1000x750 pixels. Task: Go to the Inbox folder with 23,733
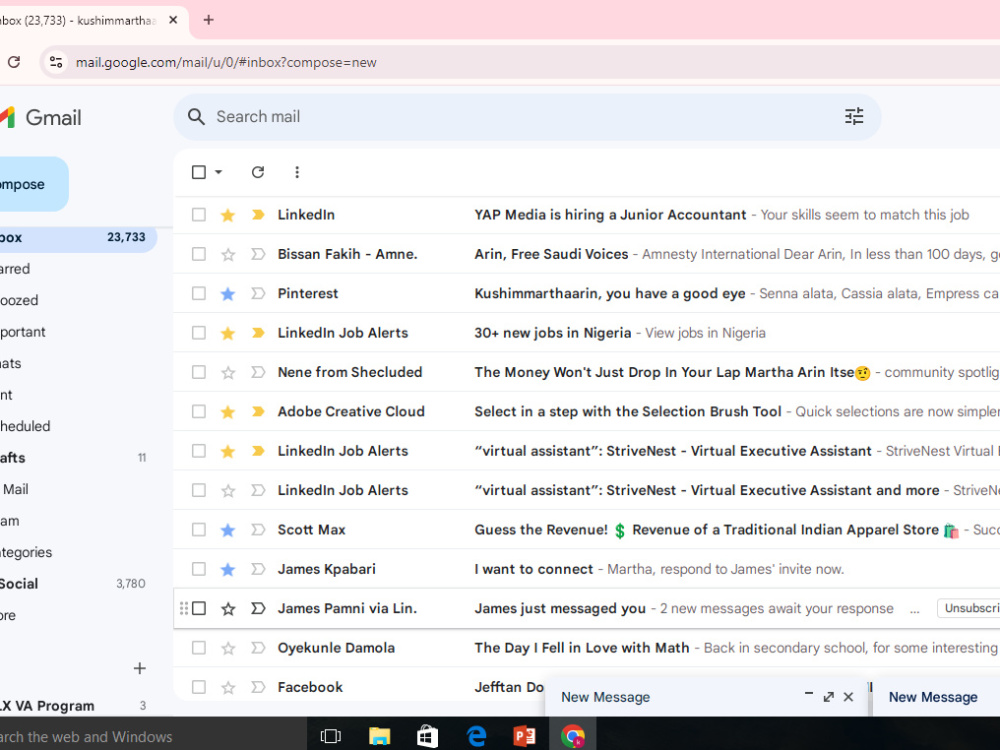(77, 237)
